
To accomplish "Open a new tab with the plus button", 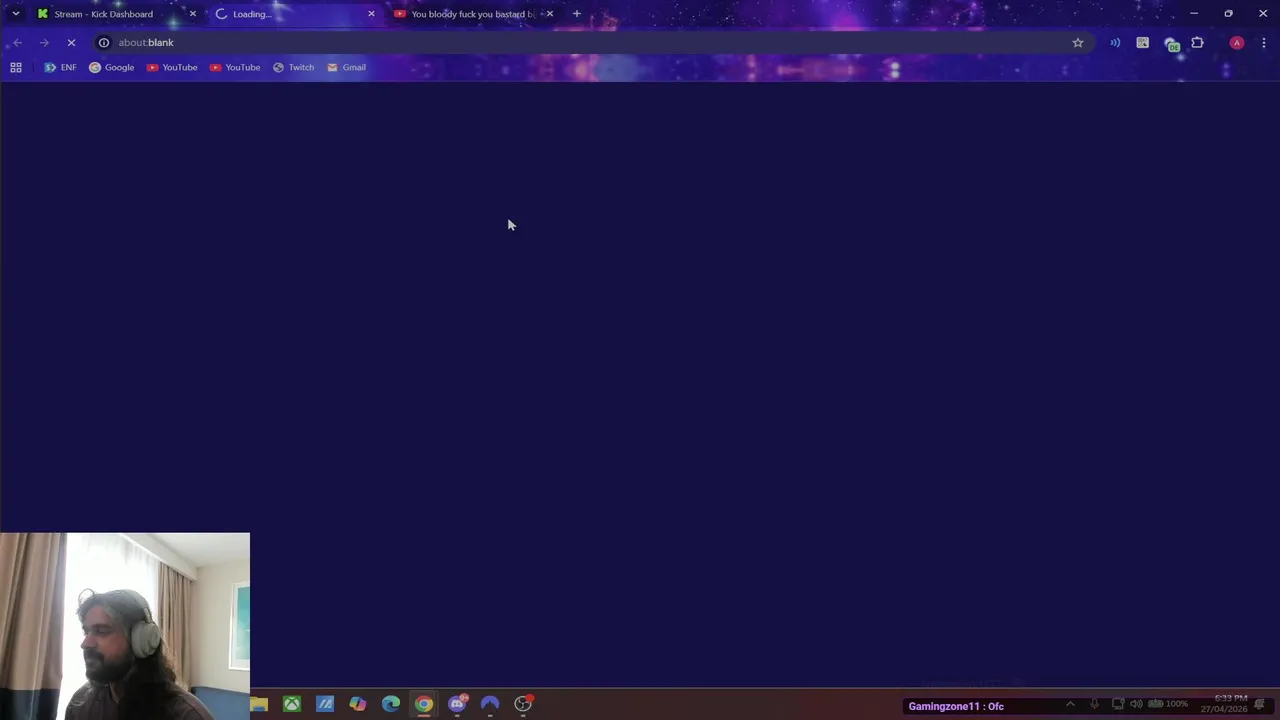I will (577, 14).
